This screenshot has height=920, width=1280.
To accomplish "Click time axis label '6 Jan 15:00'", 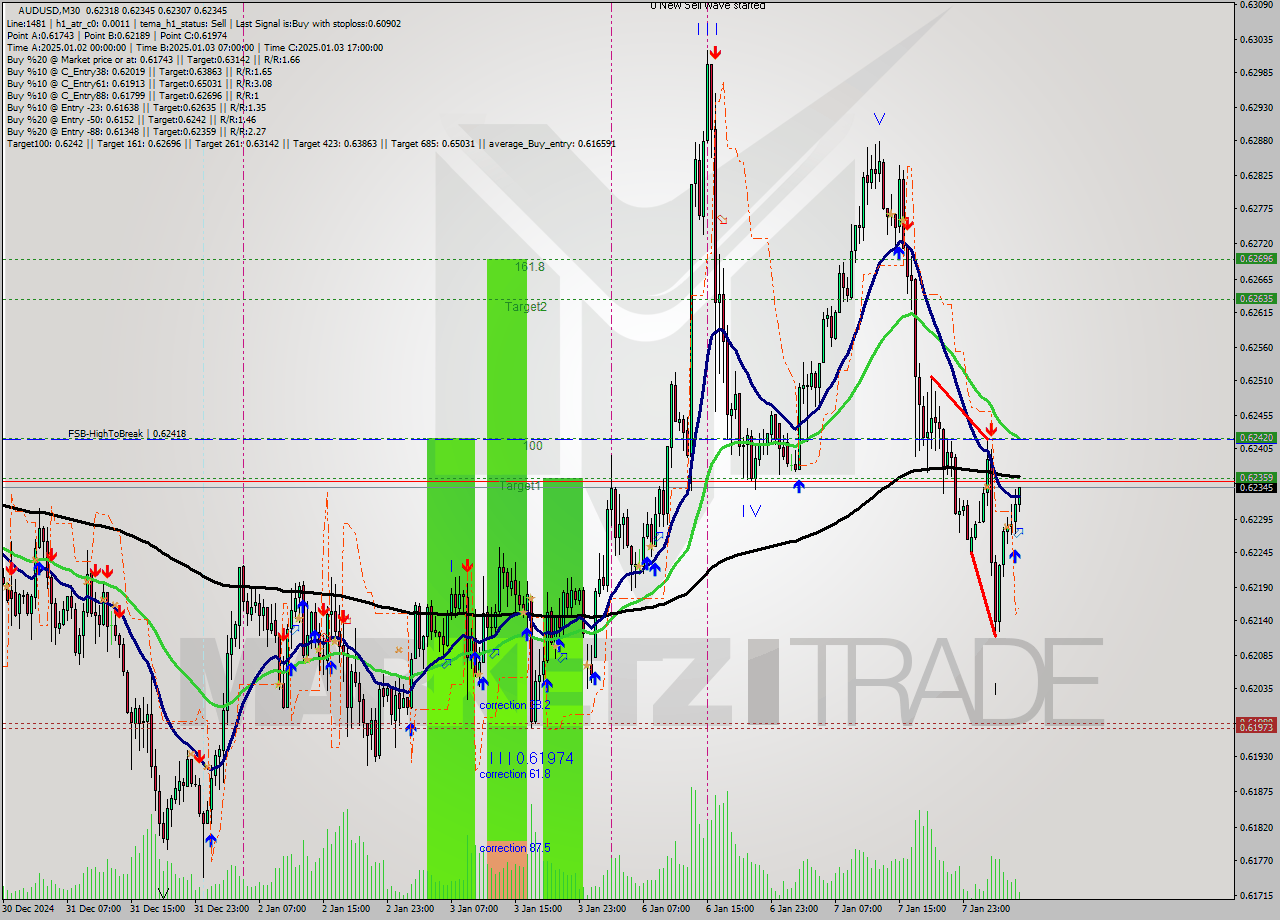I will [x=730, y=908].
